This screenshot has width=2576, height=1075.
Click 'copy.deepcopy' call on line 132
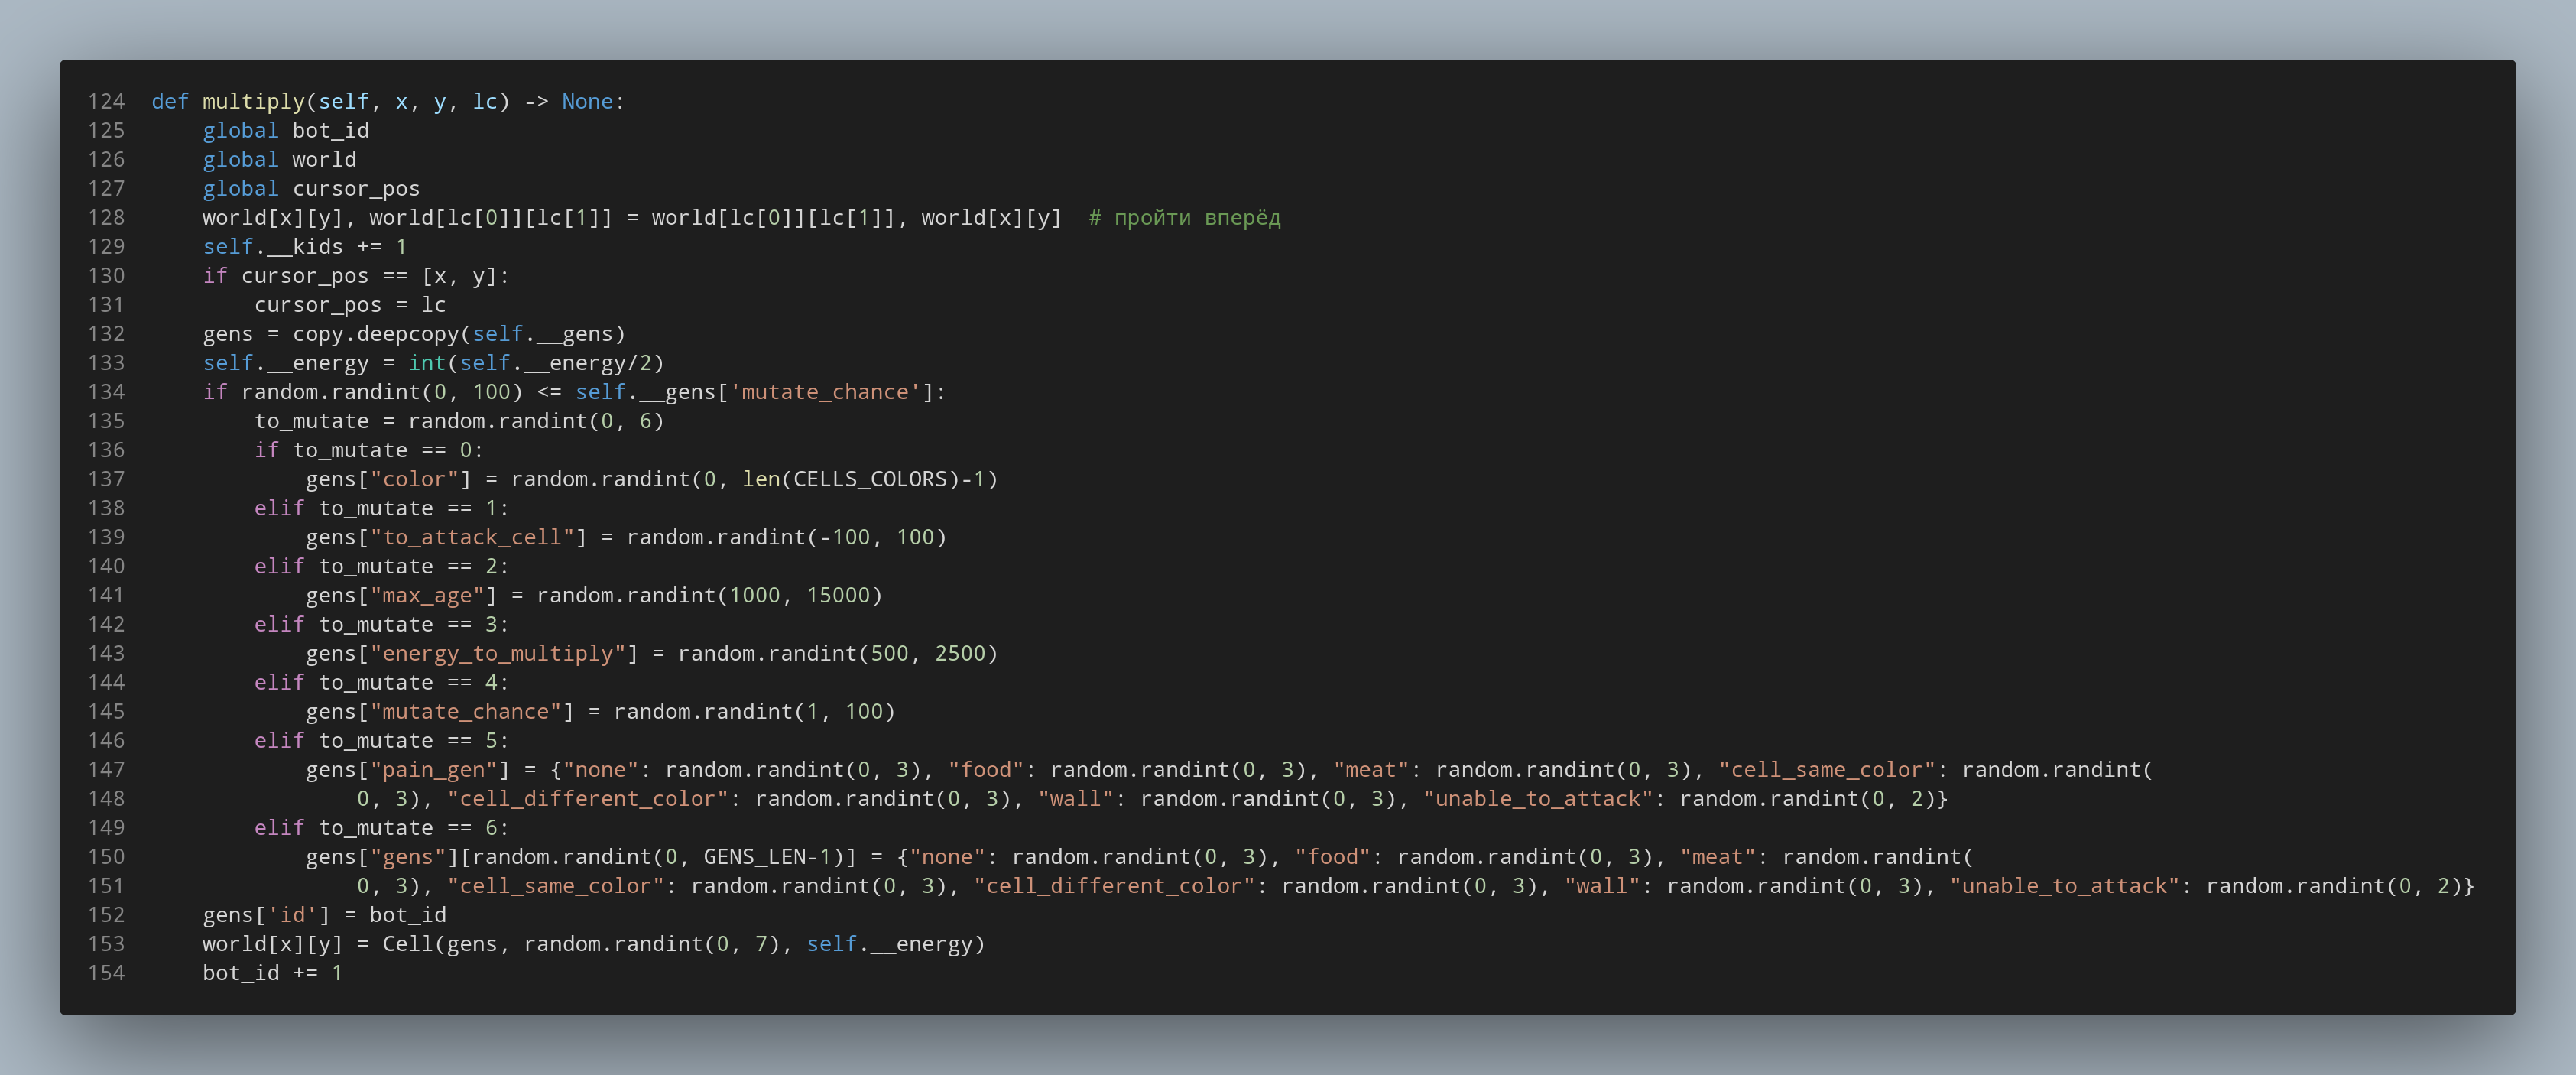pyautogui.click(x=375, y=334)
